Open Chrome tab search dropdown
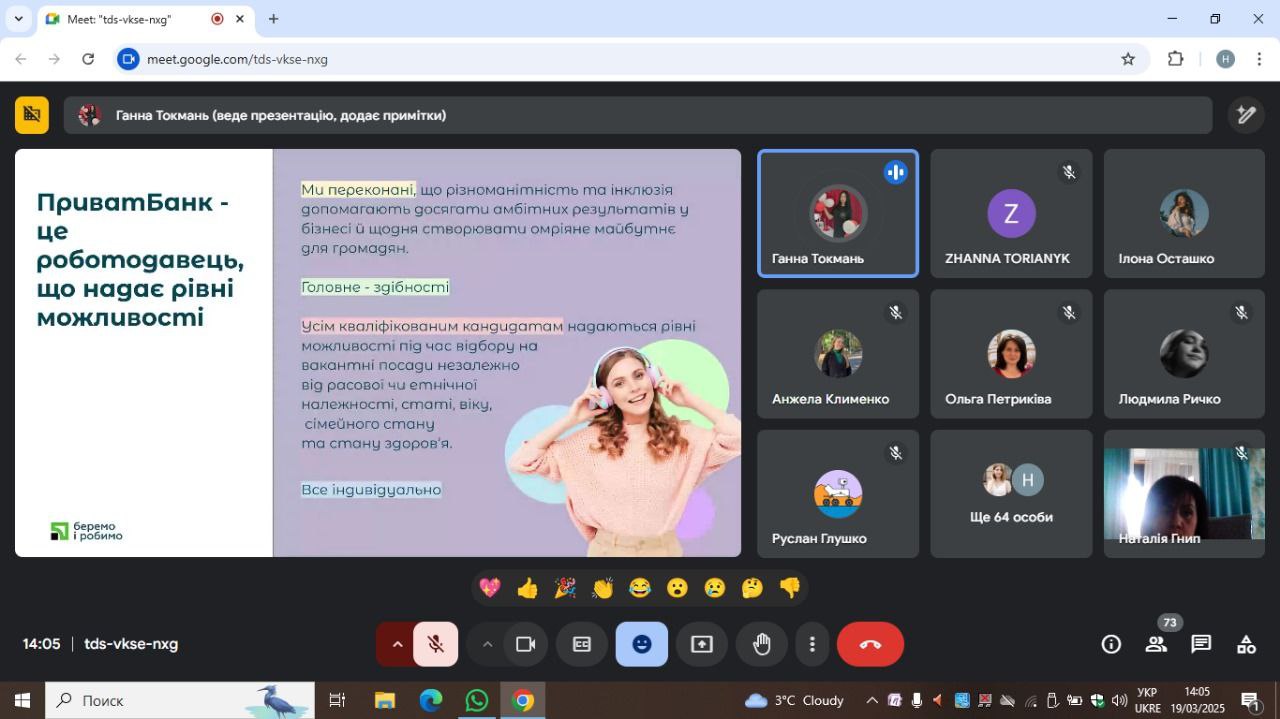Image resolution: width=1280 pixels, height=719 pixels. coord(18,19)
